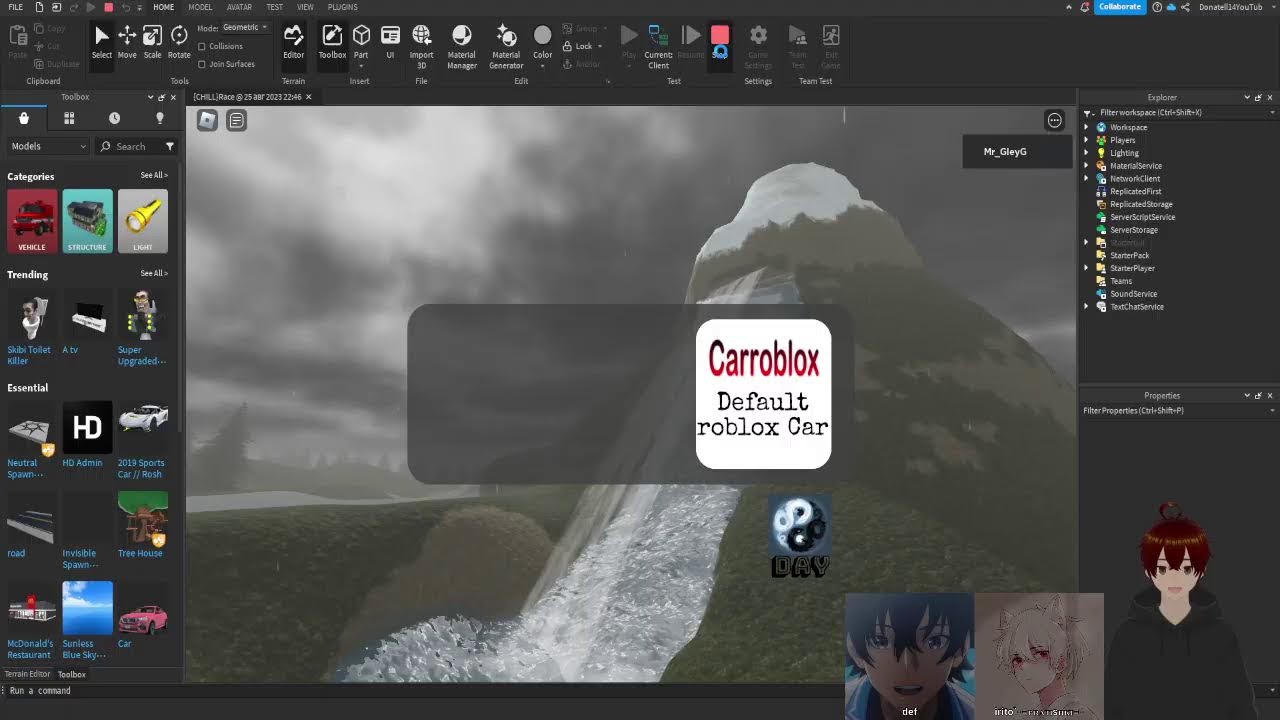Screen dimensions: 1280x720
Task: Activate the Select tool
Action: (101, 42)
